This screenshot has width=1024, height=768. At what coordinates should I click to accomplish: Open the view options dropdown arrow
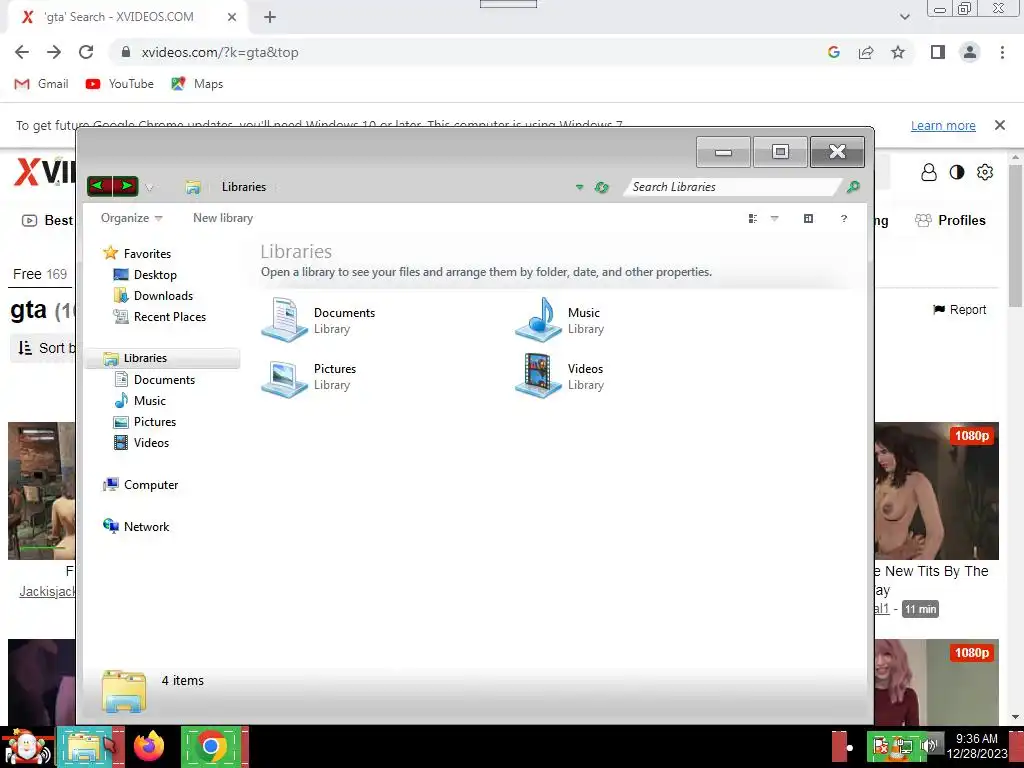coord(775,219)
